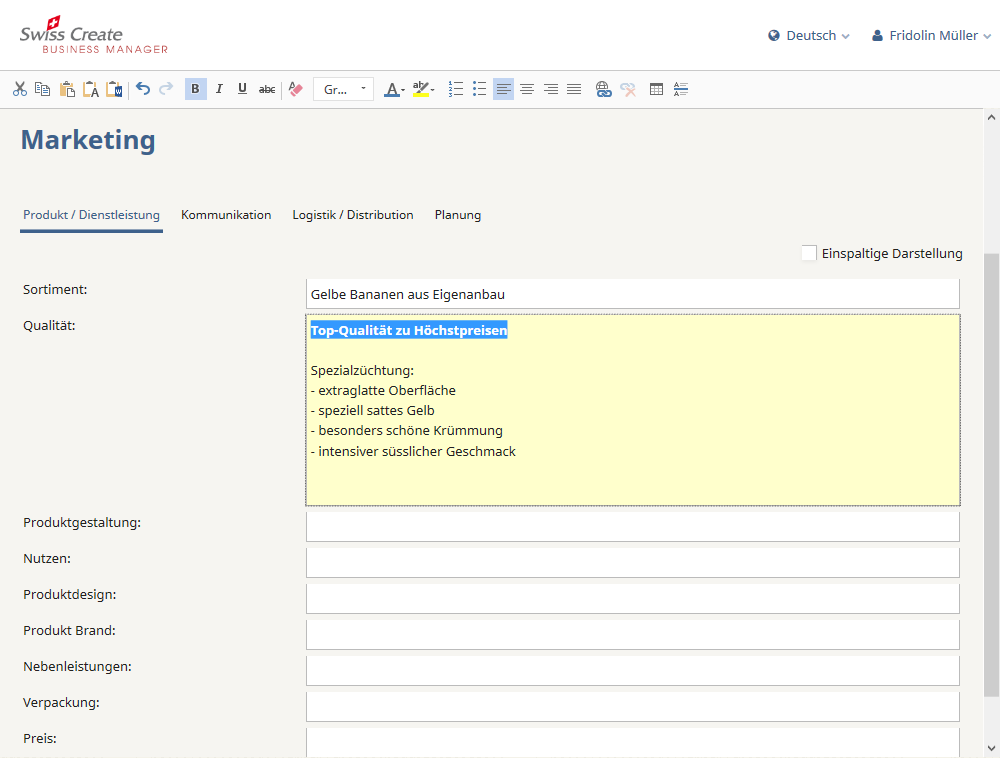Open the font size dropdown
This screenshot has height=758, width=1000.
(343, 89)
